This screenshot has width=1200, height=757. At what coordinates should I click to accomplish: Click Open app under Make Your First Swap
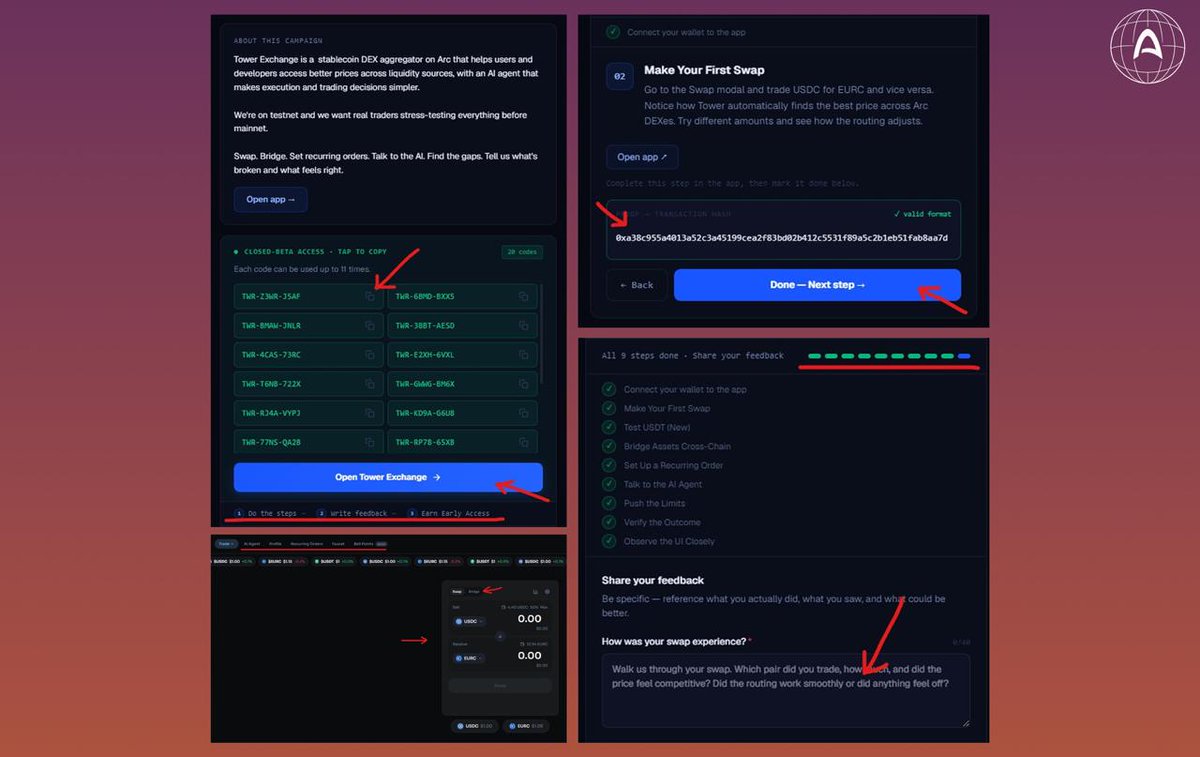[x=642, y=157]
